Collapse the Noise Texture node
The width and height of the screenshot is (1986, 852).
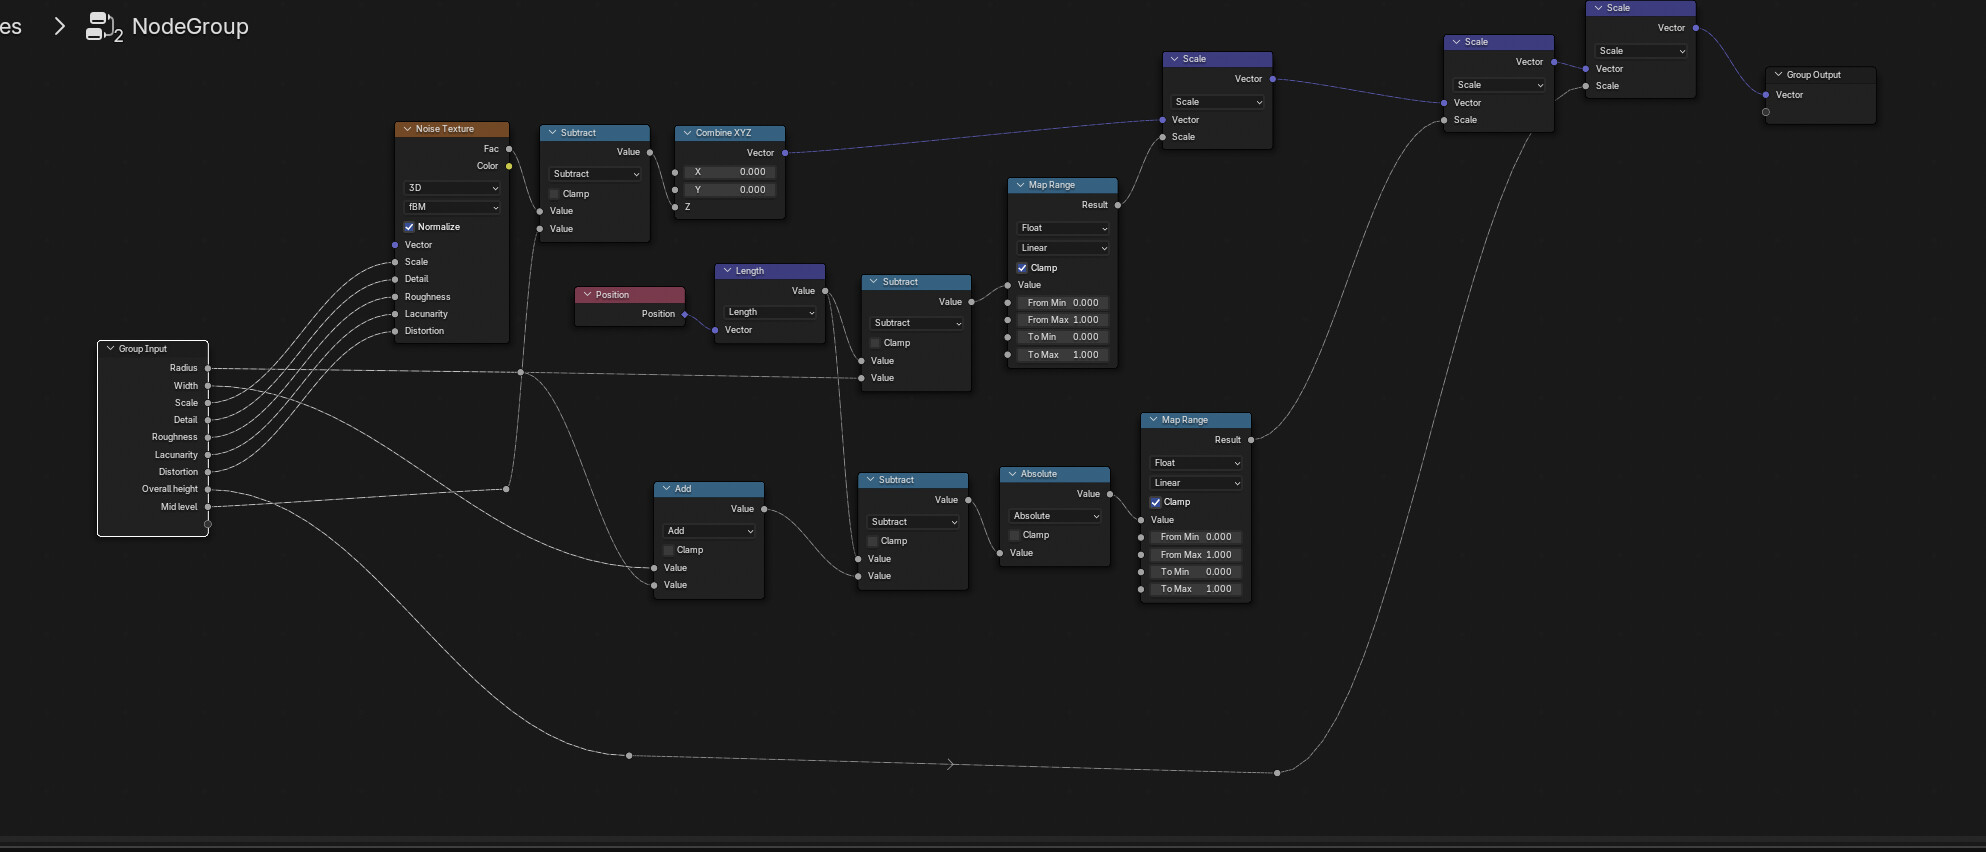(x=408, y=129)
